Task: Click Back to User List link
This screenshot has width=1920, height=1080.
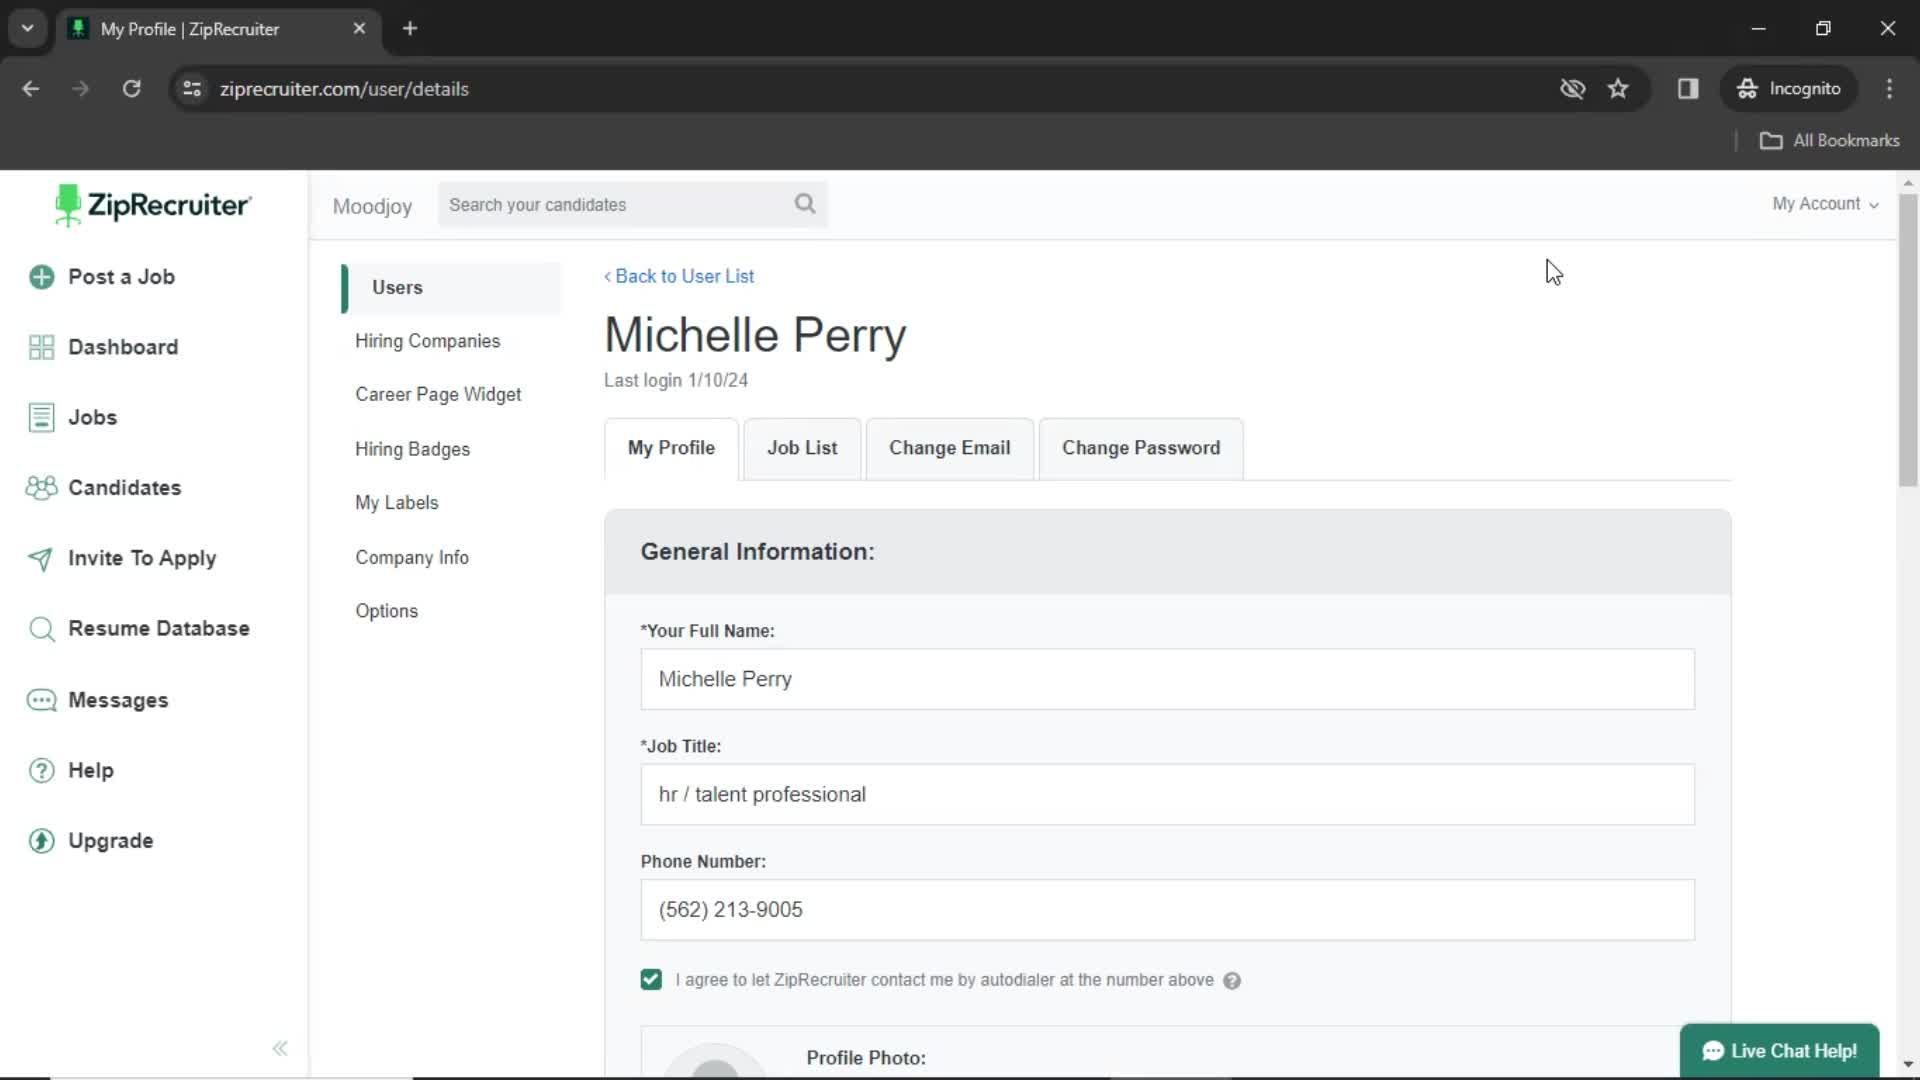Action: click(678, 276)
